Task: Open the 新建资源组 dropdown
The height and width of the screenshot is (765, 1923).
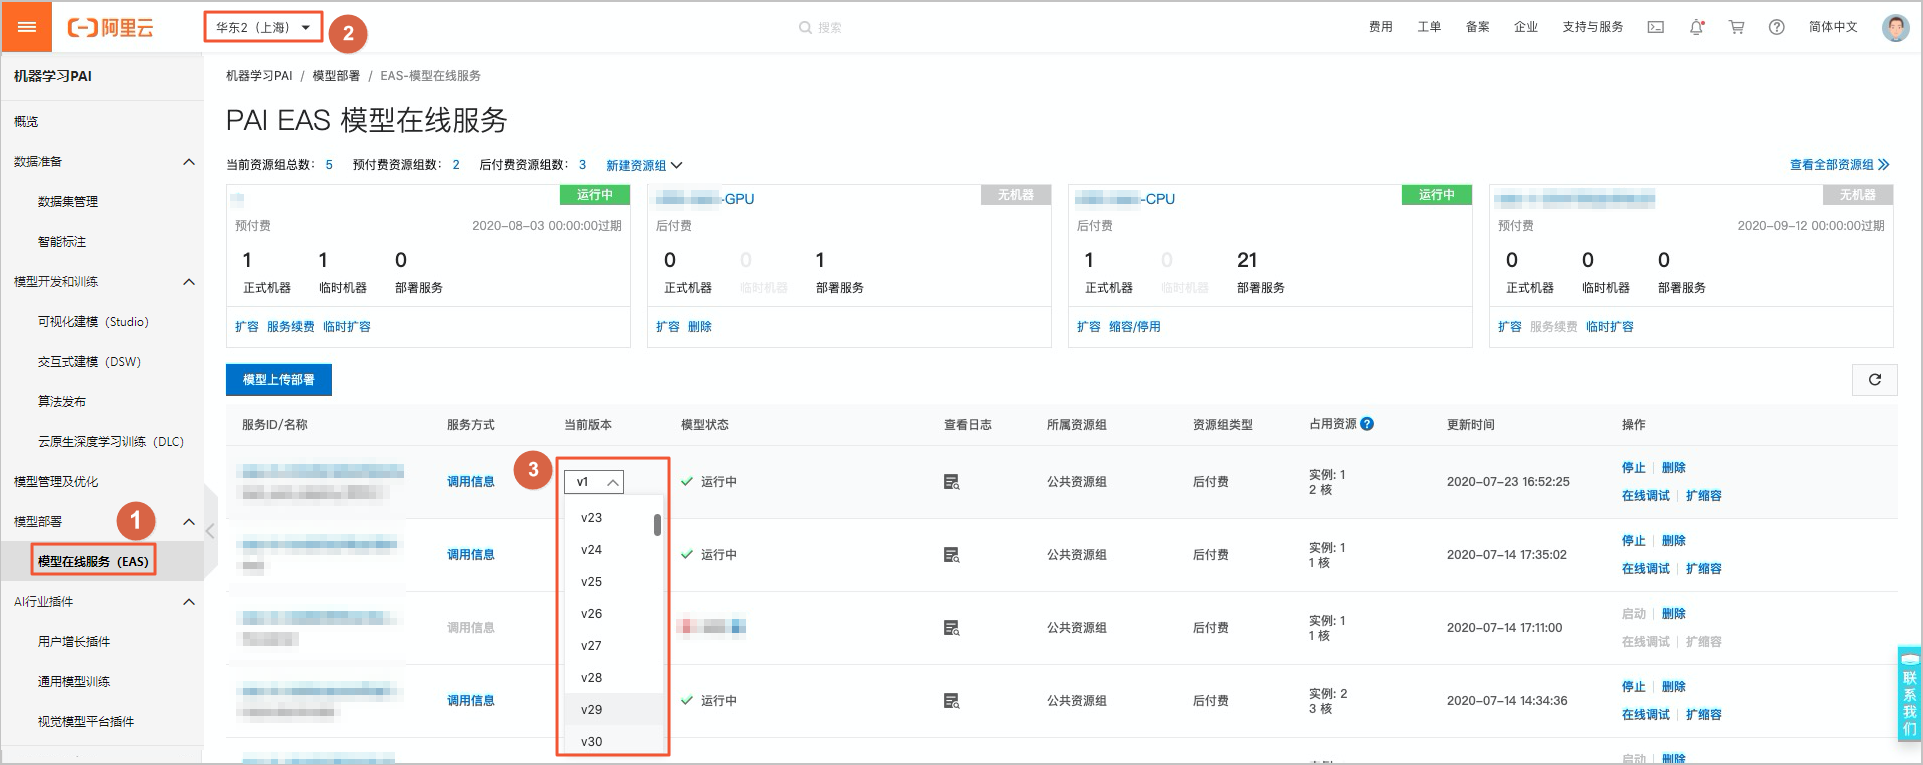Action: pos(644,165)
